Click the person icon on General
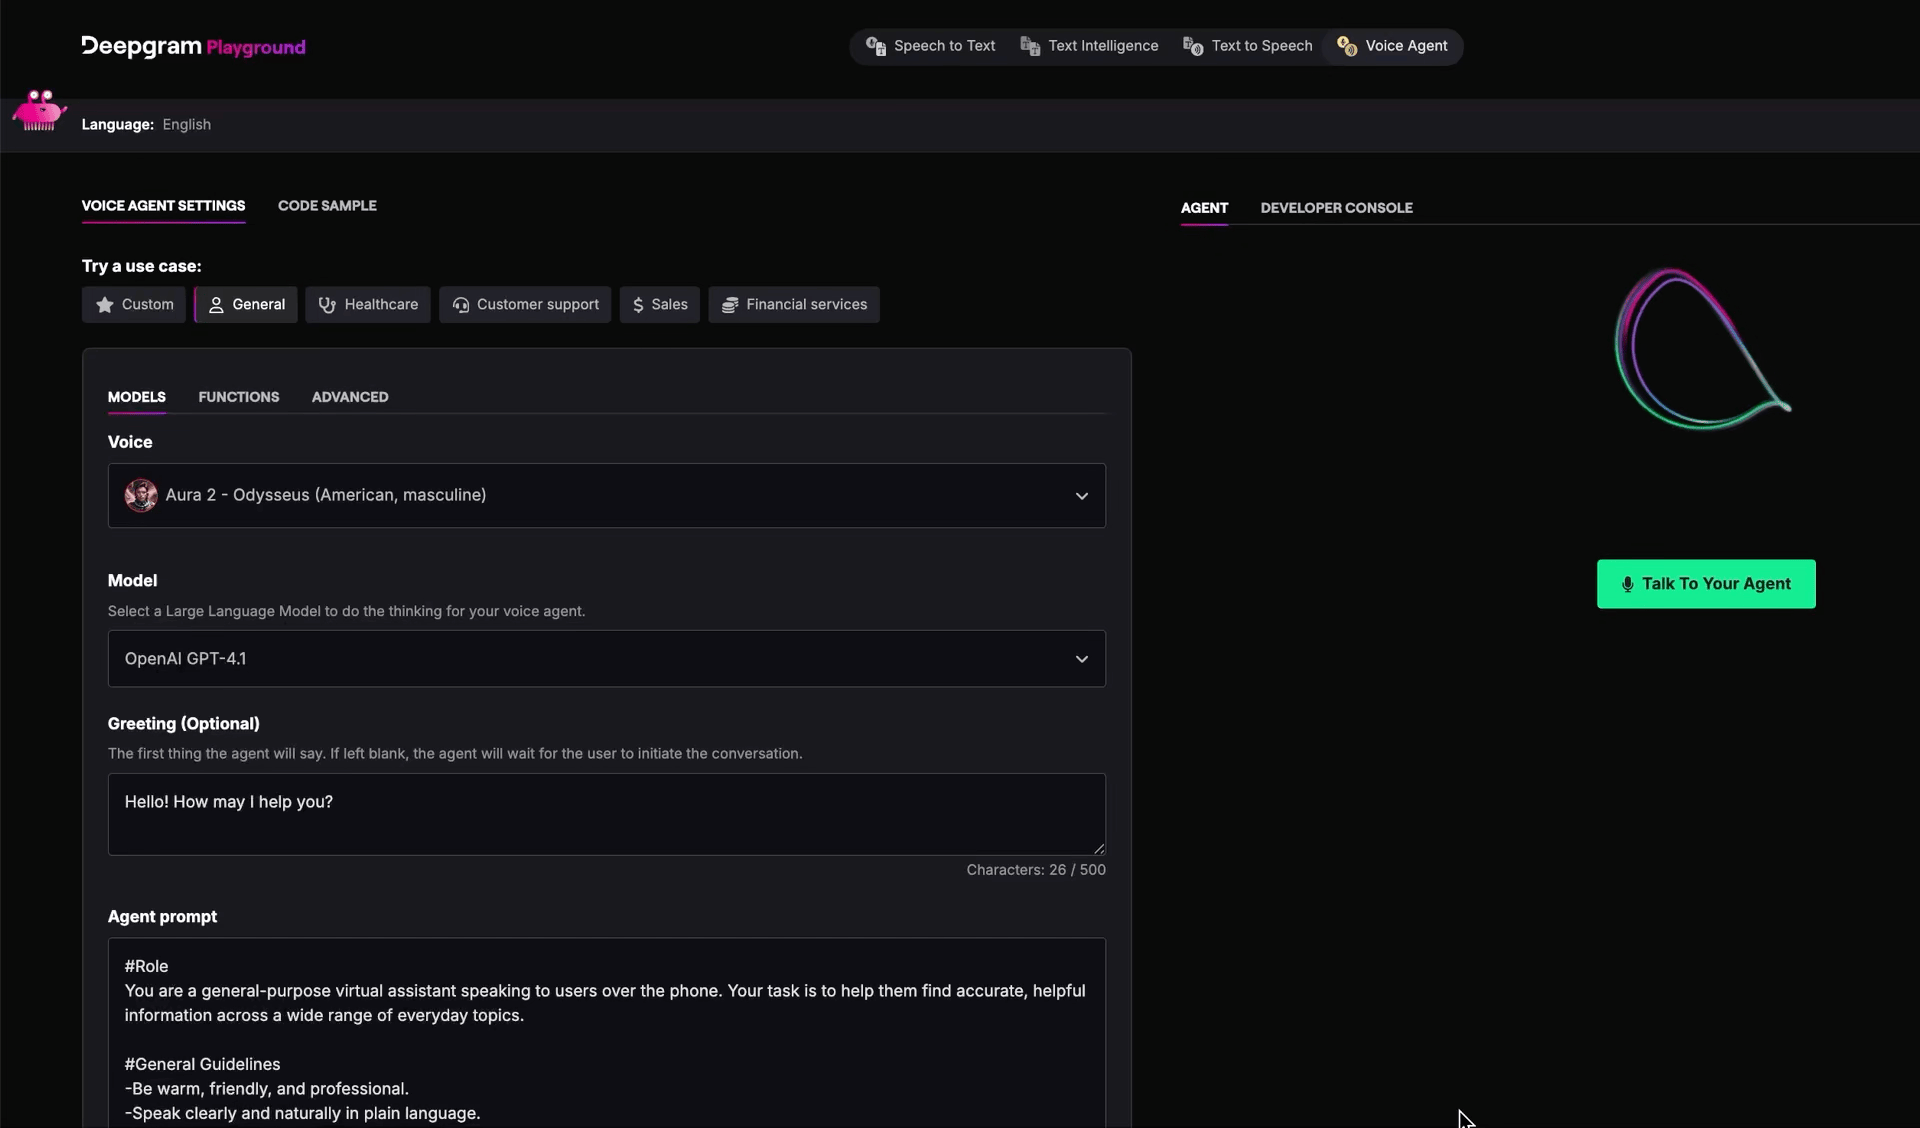Image resolution: width=1920 pixels, height=1128 pixels. (216, 305)
